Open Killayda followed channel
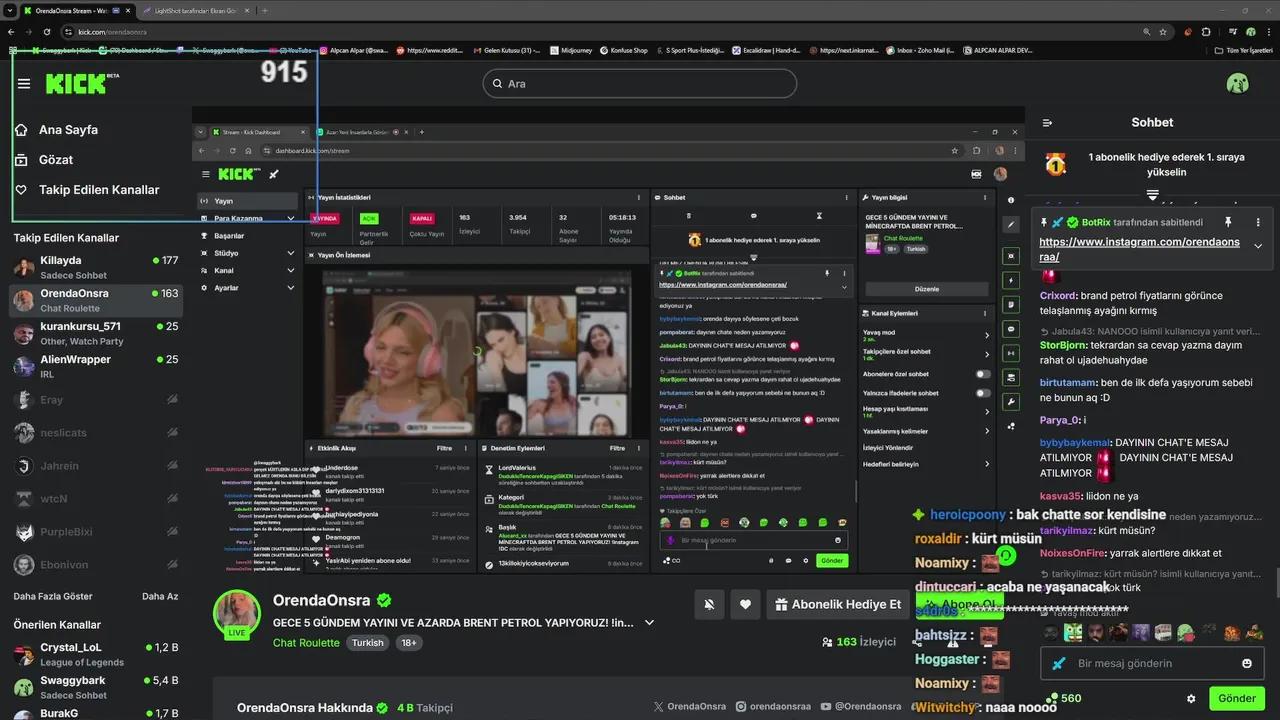The width and height of the screenshot is (1280, 720). pos(96,267)
